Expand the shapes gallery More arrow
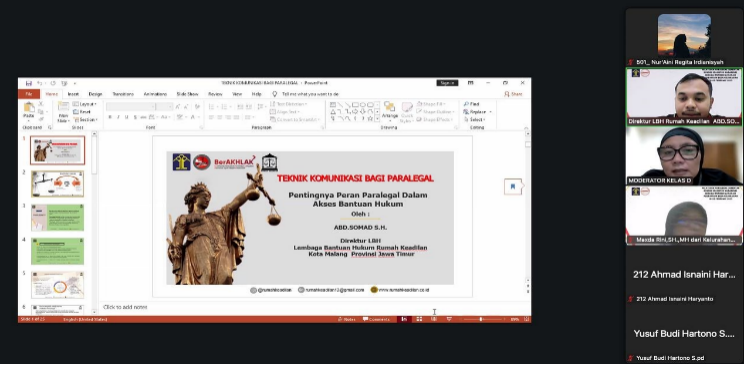 pyautogui.click(x=377, y=119)
